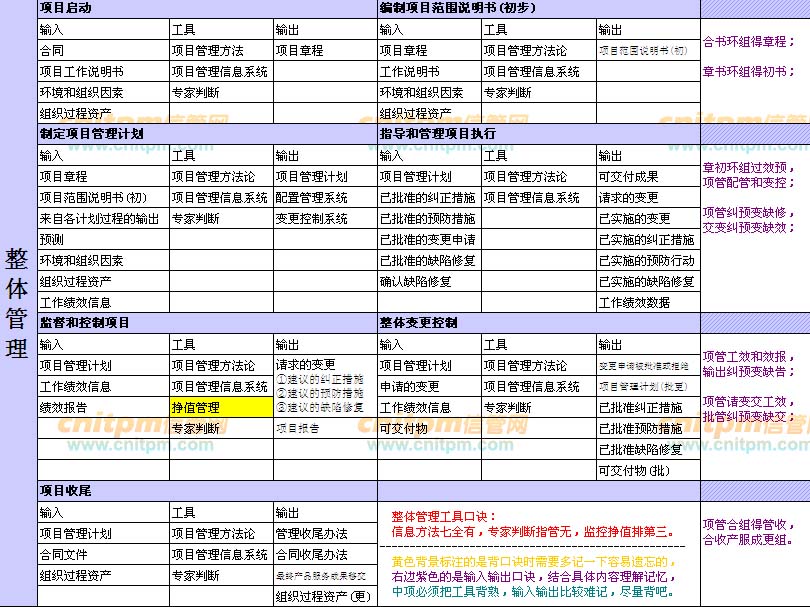This screenshot has width=810, height=607.
Task: Select the 配置管理系统 output cell
Action: pyautogui.click(x=324, y=197)
